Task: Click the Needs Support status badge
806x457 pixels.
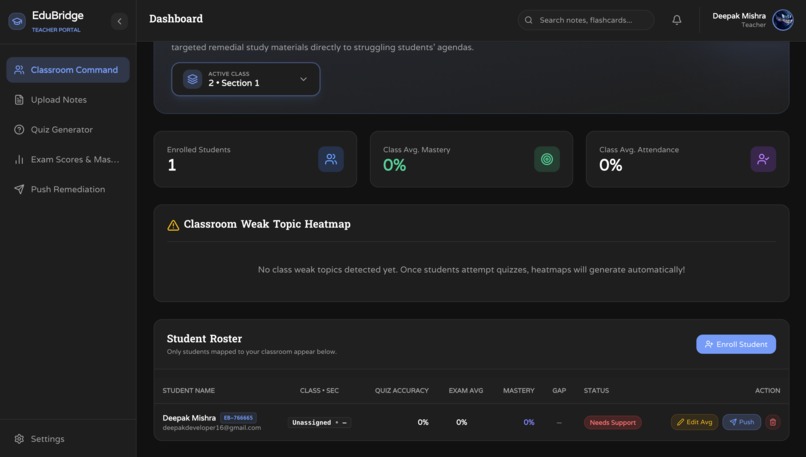Action: (x=612, y=423)
